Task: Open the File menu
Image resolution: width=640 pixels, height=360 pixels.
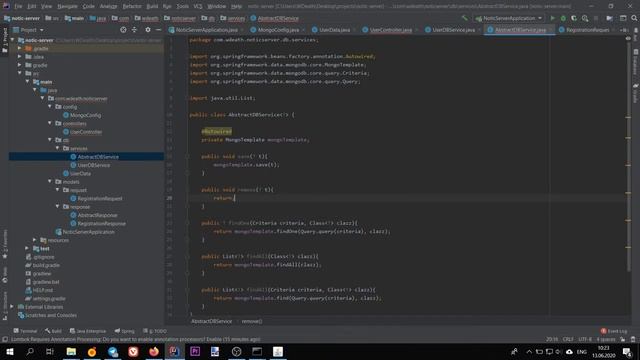Action: coord(18,6)
